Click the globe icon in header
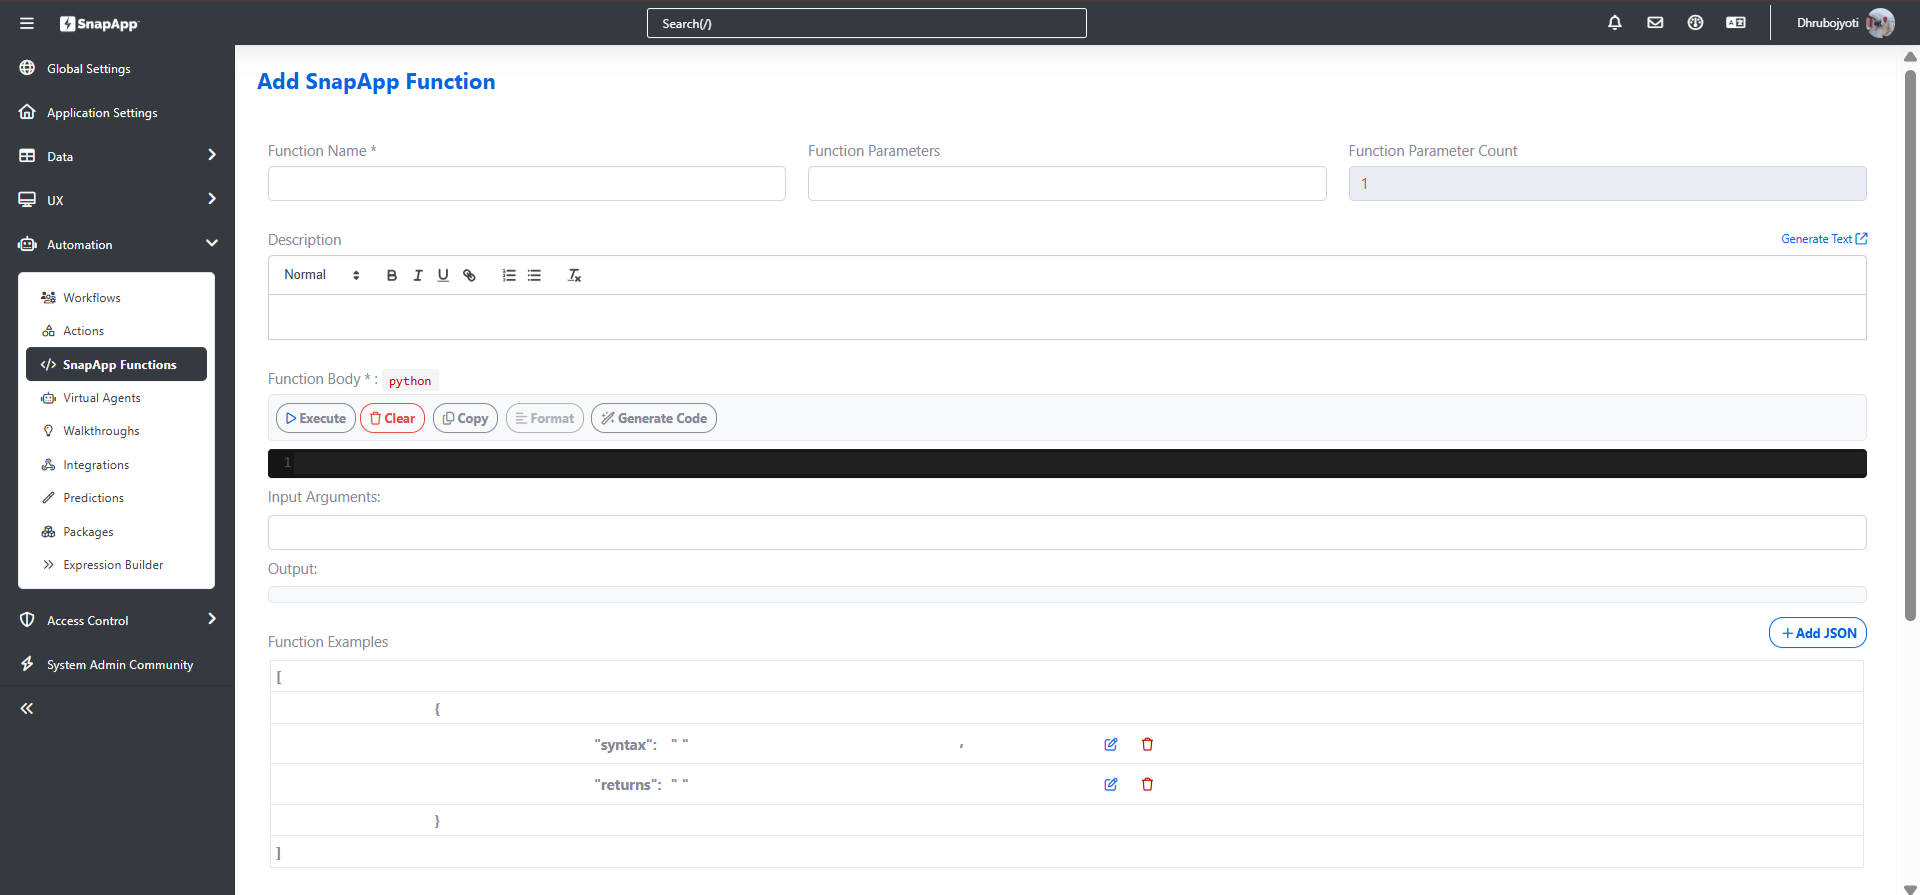This screenshot has height=895, width=1920. 1695,22
